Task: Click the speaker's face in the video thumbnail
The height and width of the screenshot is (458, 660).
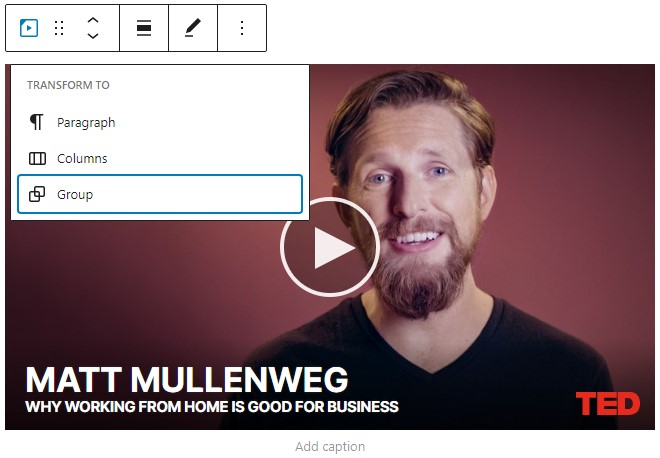Action: pos(415,194)
